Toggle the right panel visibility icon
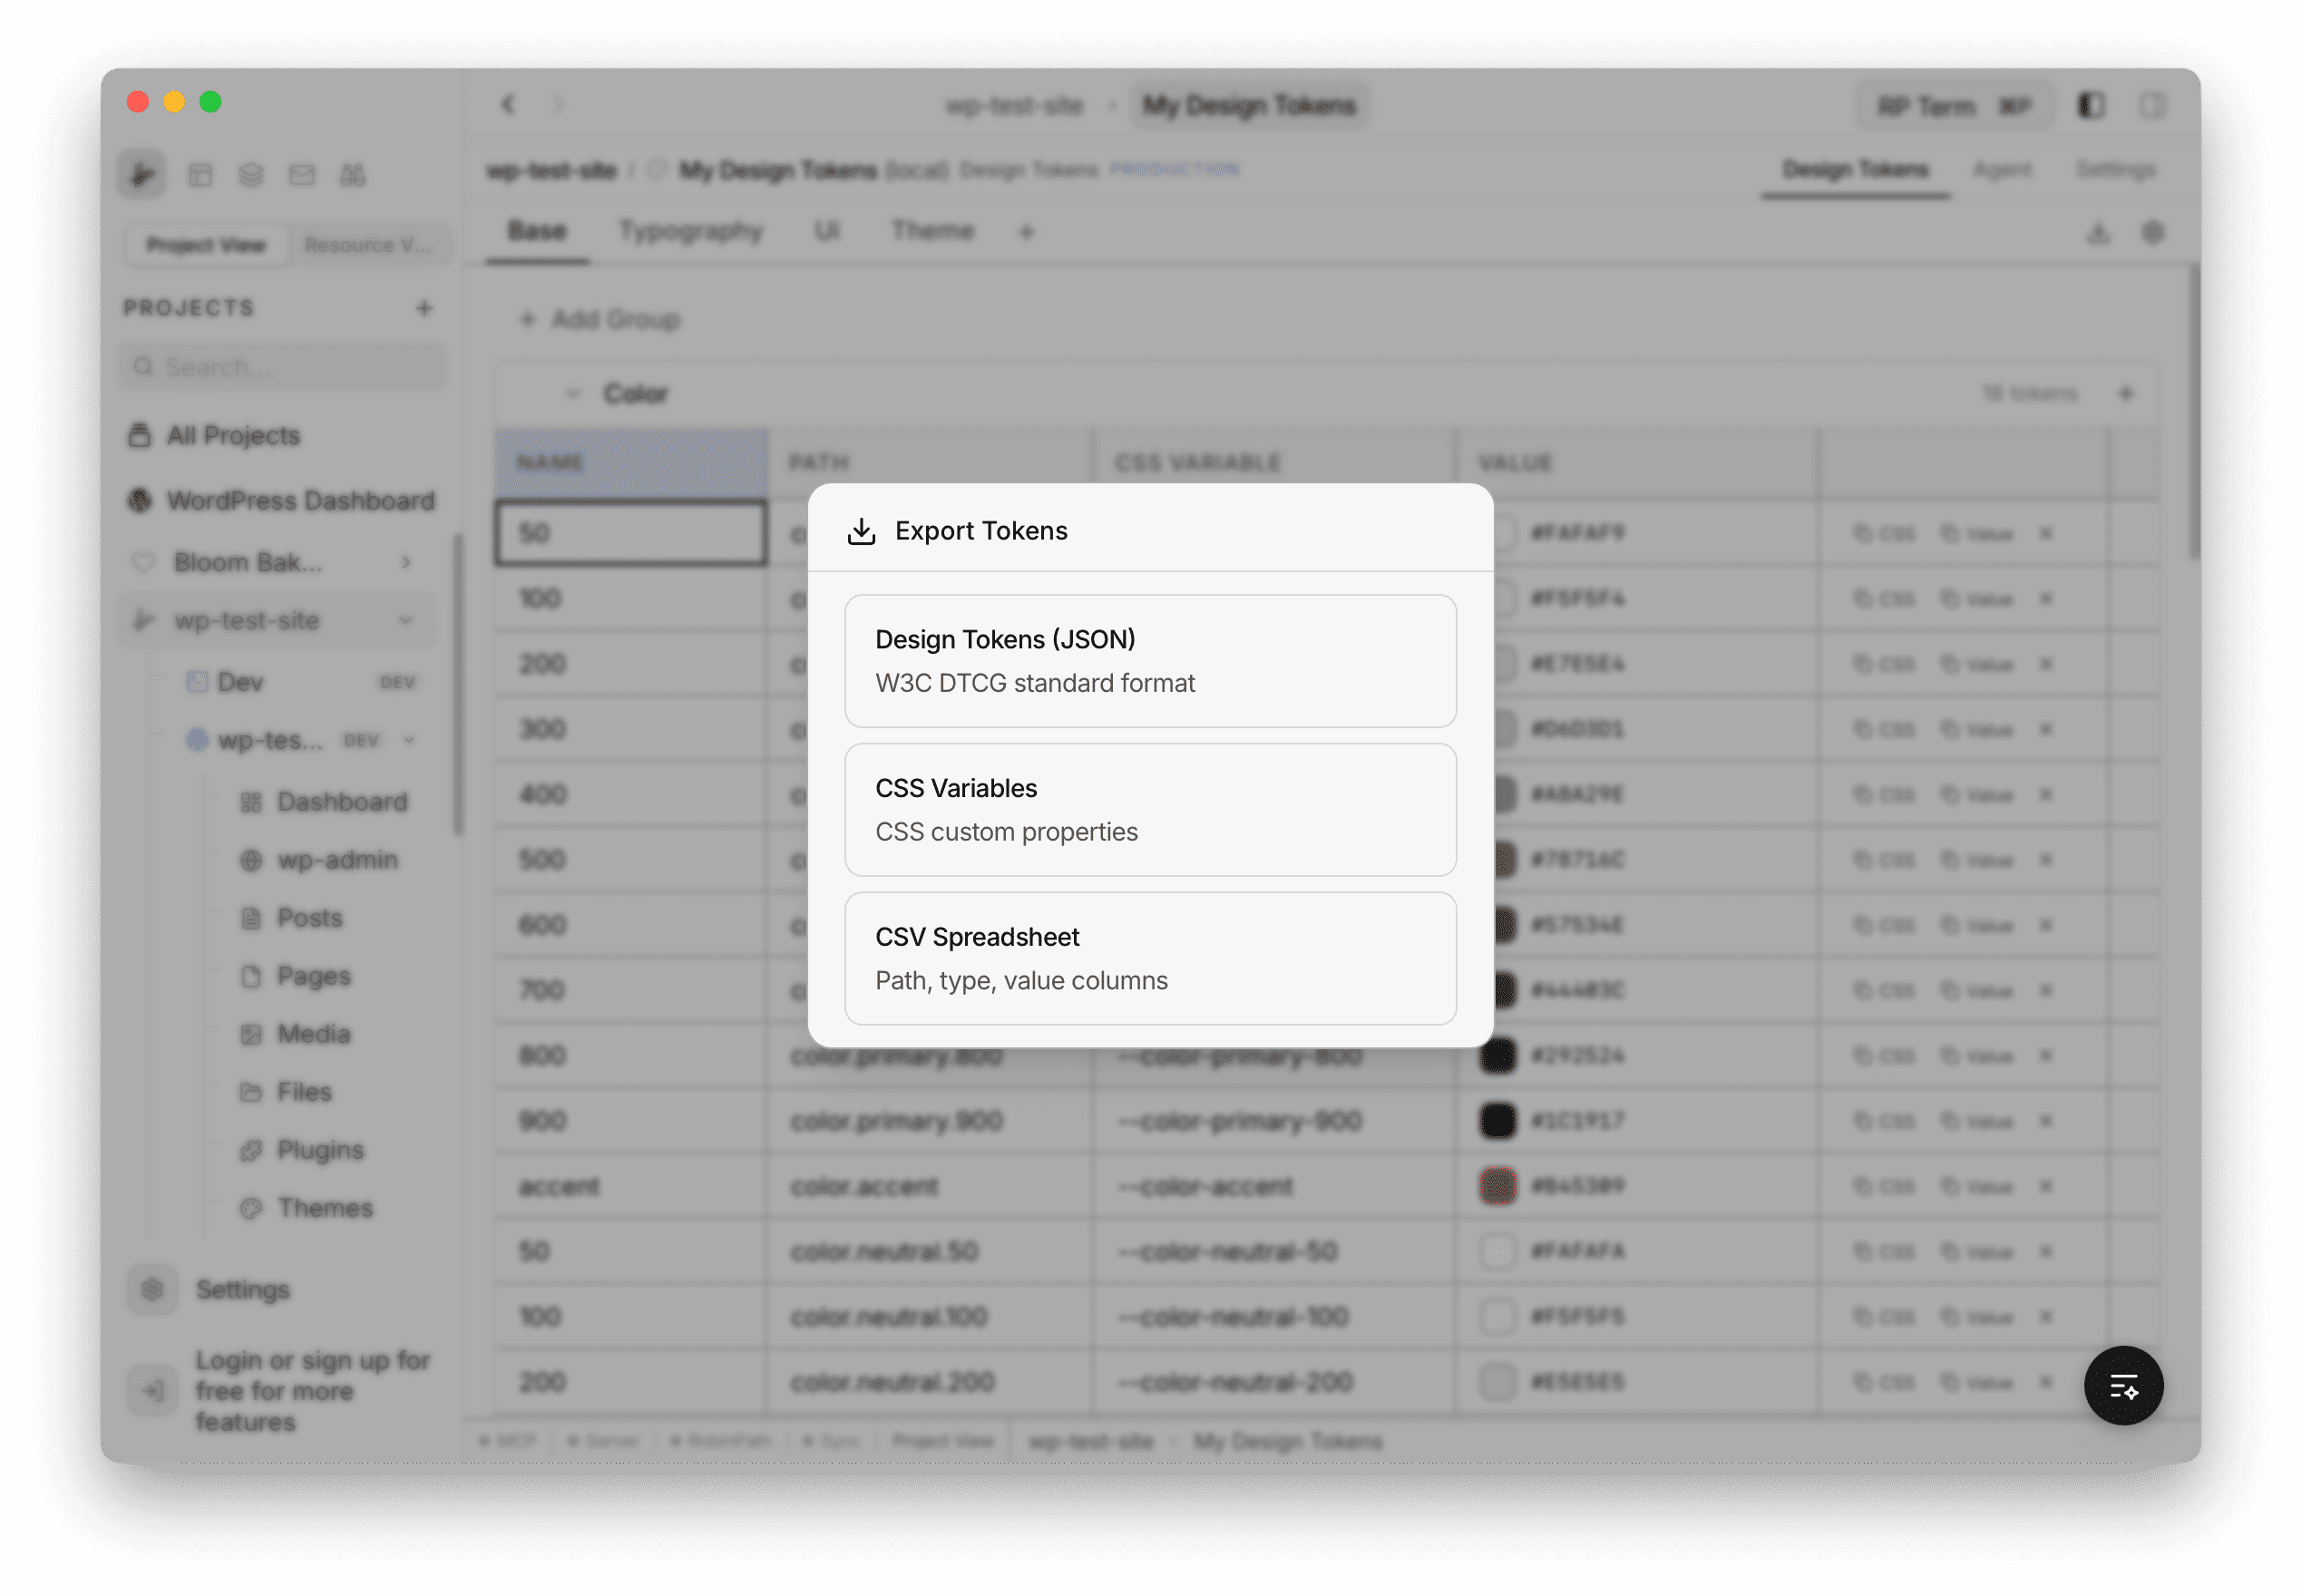This screenshot has width=2302, height=1596. 2152,105
